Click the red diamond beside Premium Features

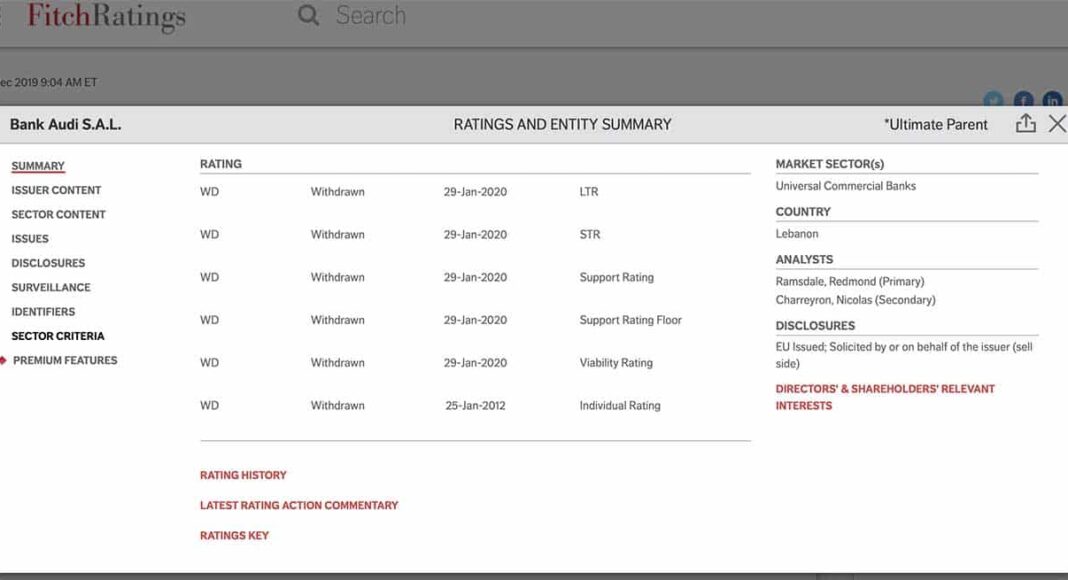click(4, 361)
